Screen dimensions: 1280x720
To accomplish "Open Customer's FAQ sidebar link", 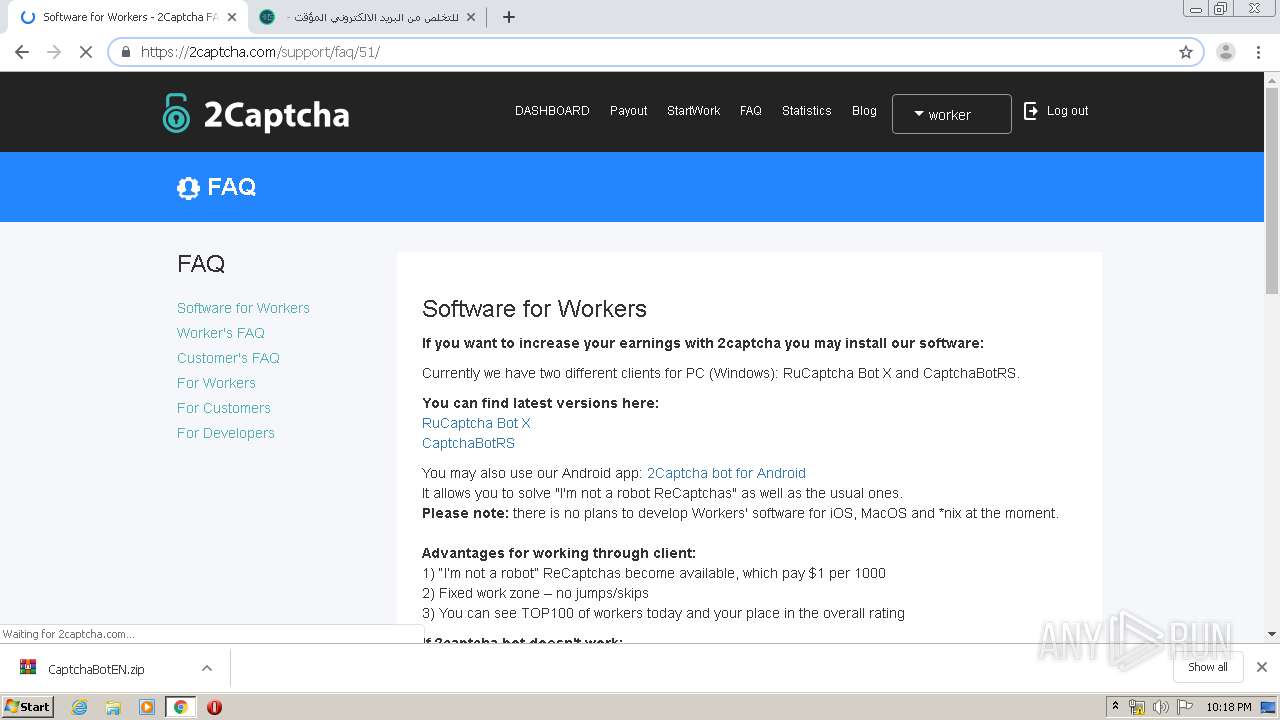I will pos(228,358).
